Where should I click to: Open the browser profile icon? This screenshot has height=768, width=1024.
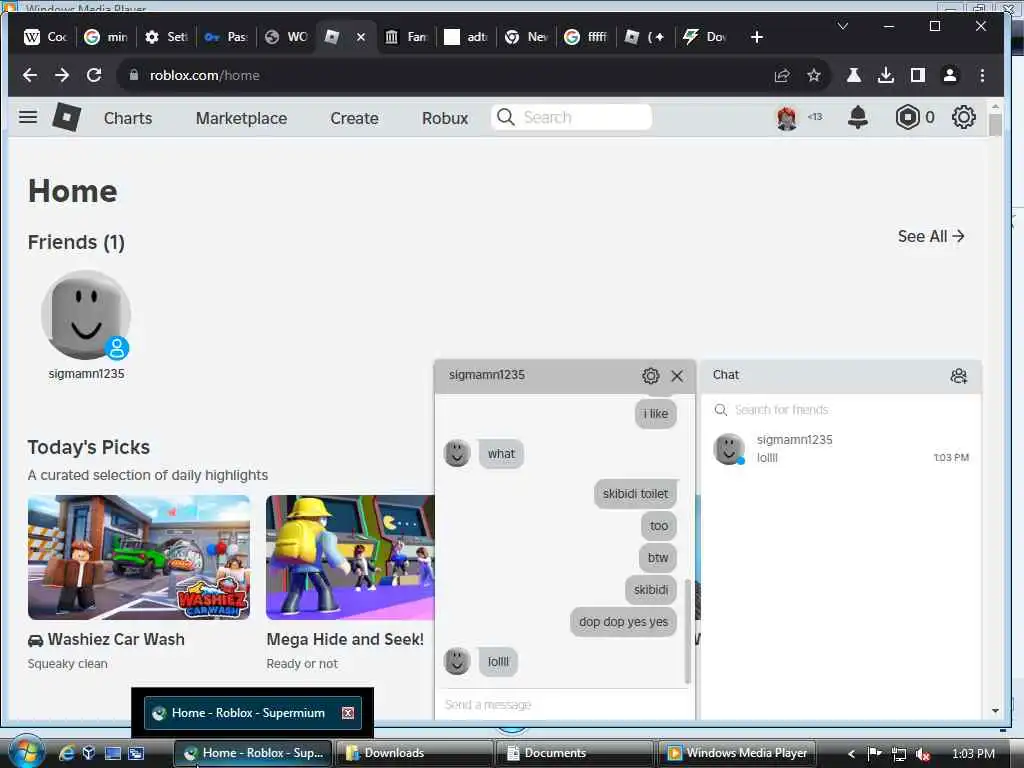(950, 75)
